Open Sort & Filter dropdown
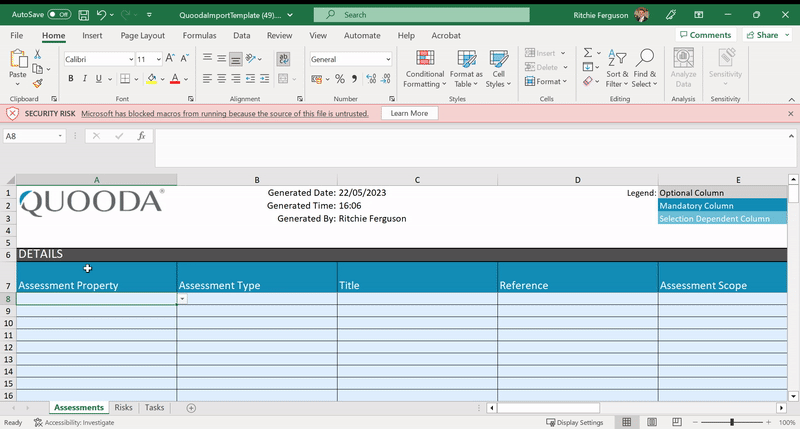 point(617,68)
